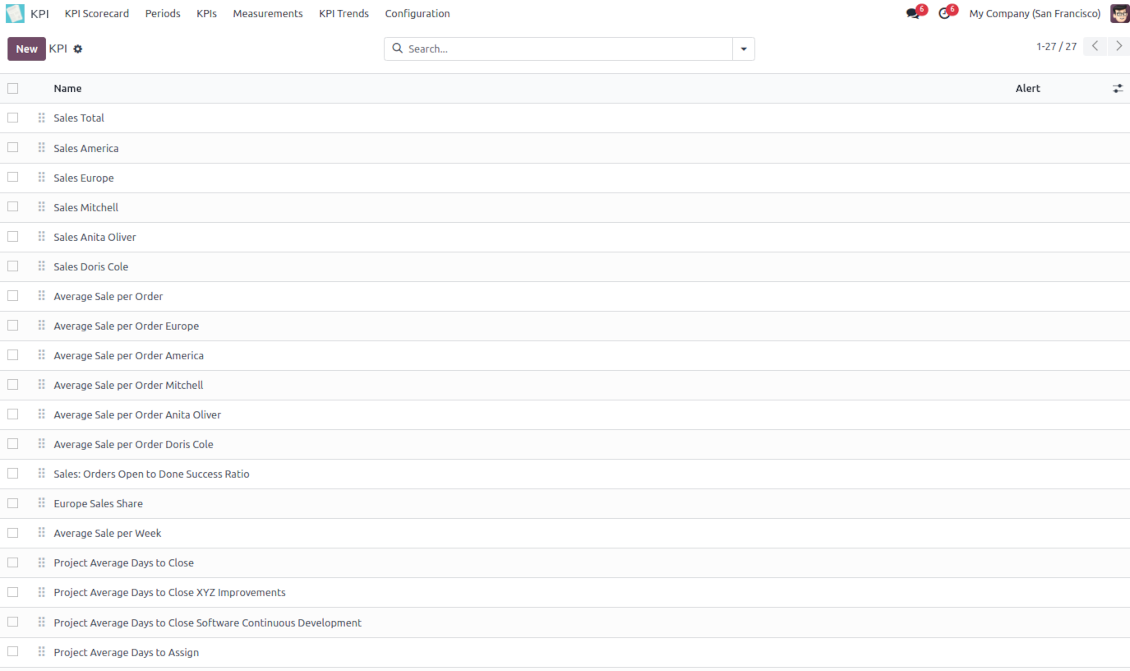Go to next page arrow

point(1119,47)
